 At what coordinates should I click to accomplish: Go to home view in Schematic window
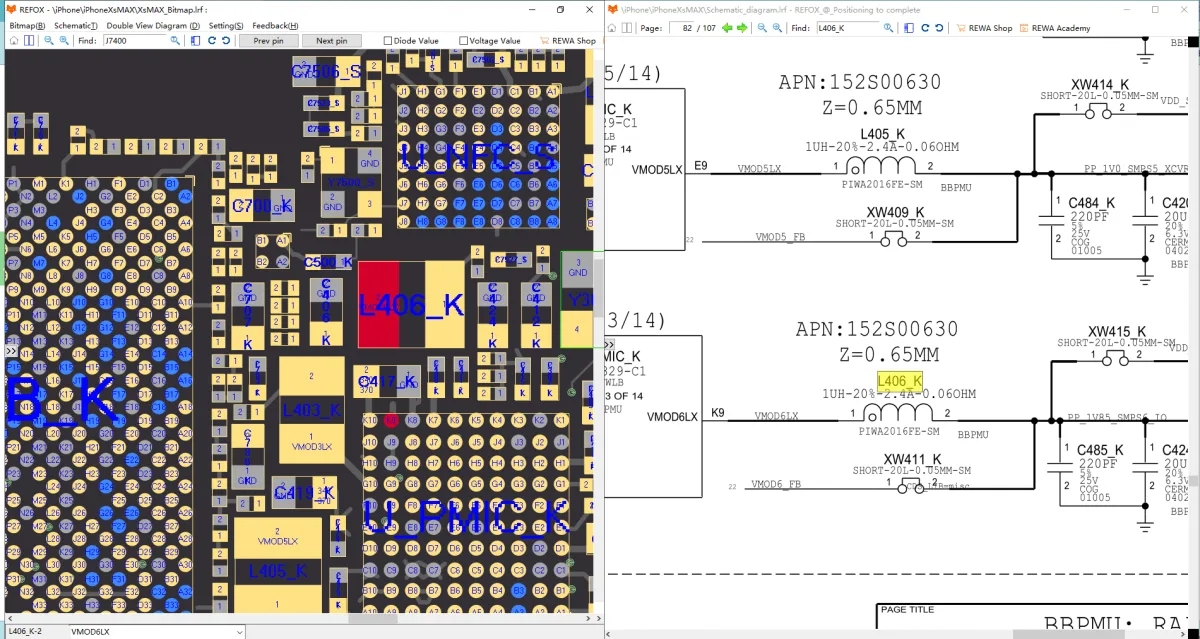[x=612, y=28]
